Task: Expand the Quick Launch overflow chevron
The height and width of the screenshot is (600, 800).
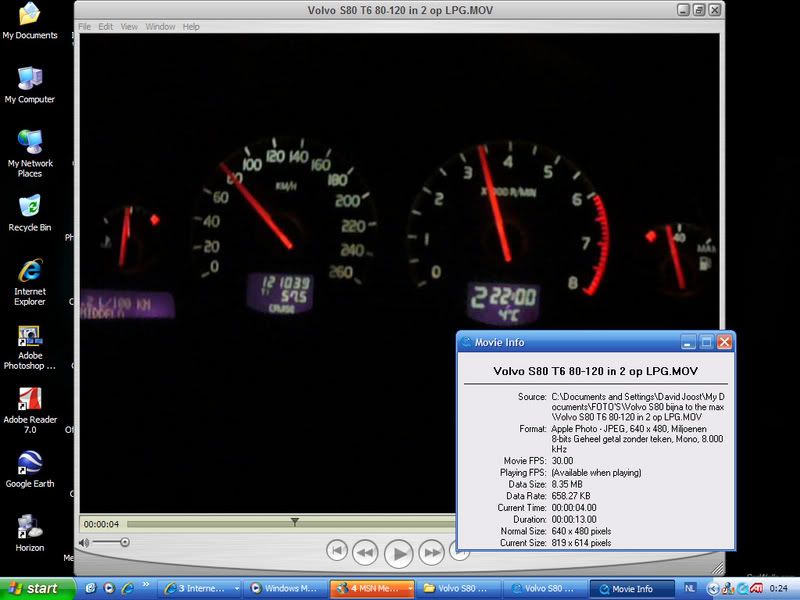Action: click(x=146, y=585)
